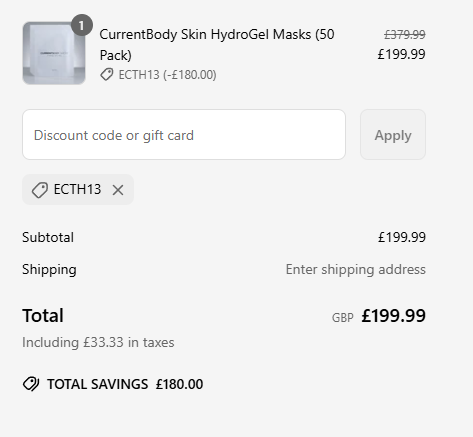Click the tag icon in ECTH13 chip
The image size is (473, 437).
[40, 190]
